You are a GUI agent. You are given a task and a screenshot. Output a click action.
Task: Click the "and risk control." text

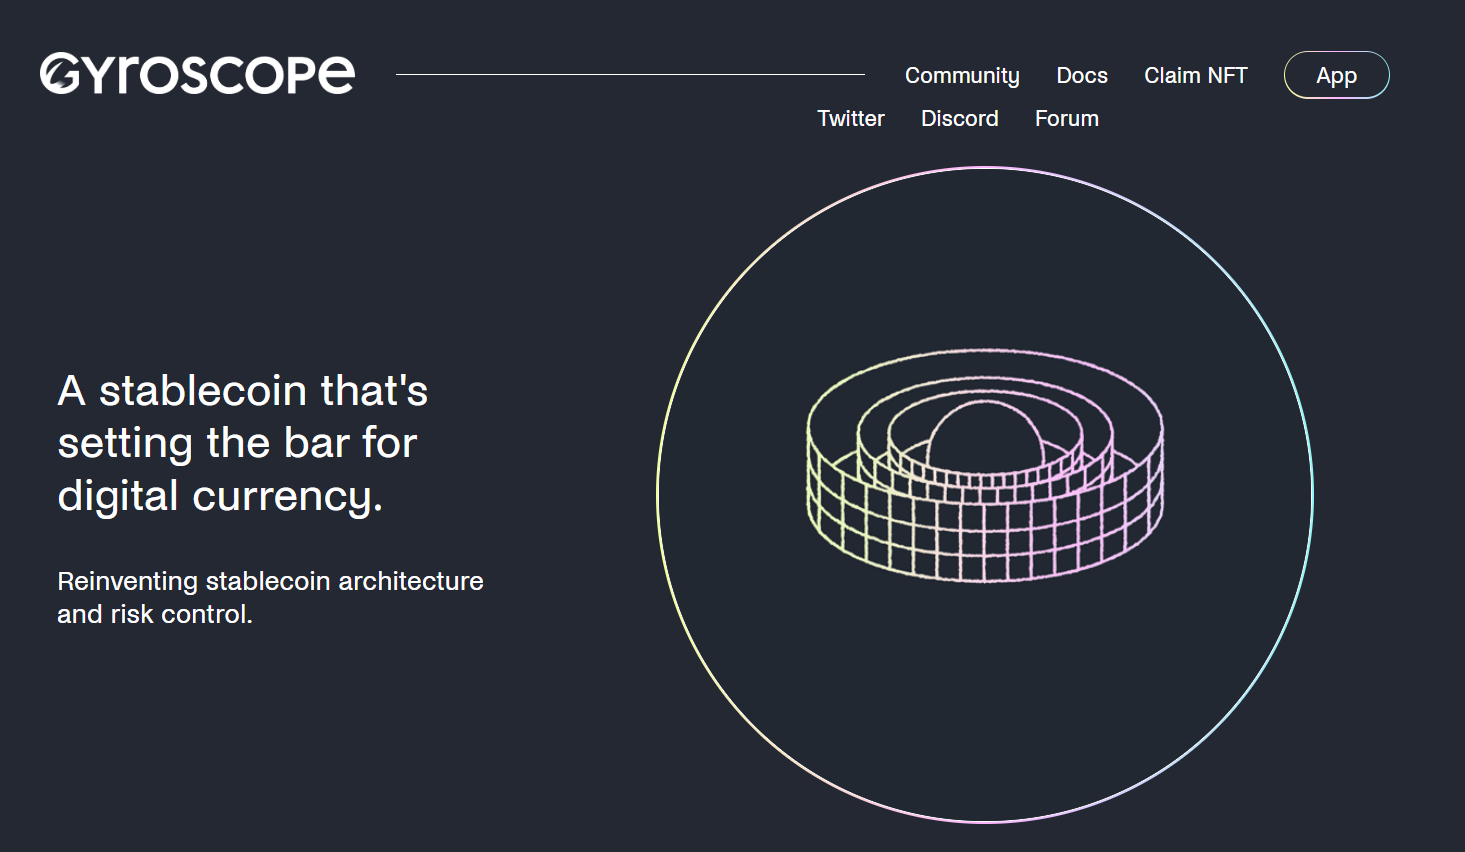click(155, 614)
